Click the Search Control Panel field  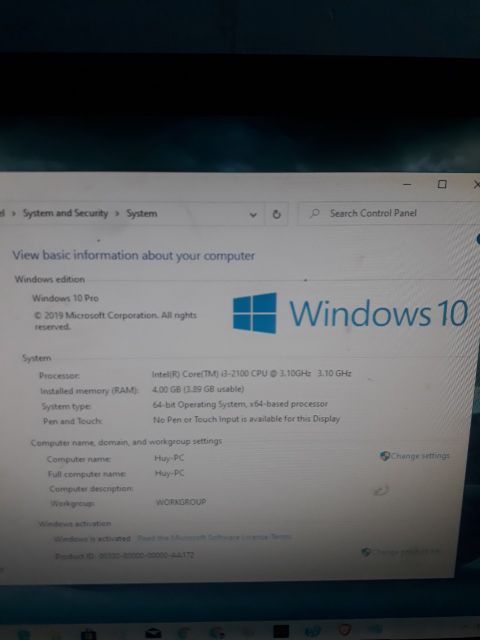(389, 213)
